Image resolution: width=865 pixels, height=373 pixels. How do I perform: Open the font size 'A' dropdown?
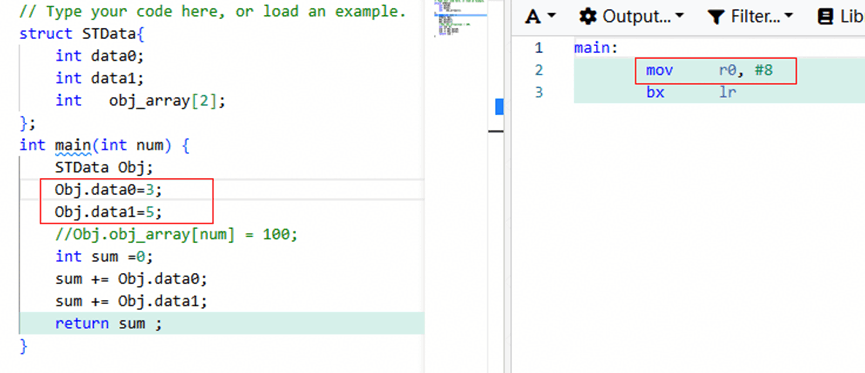pos(540,17)
